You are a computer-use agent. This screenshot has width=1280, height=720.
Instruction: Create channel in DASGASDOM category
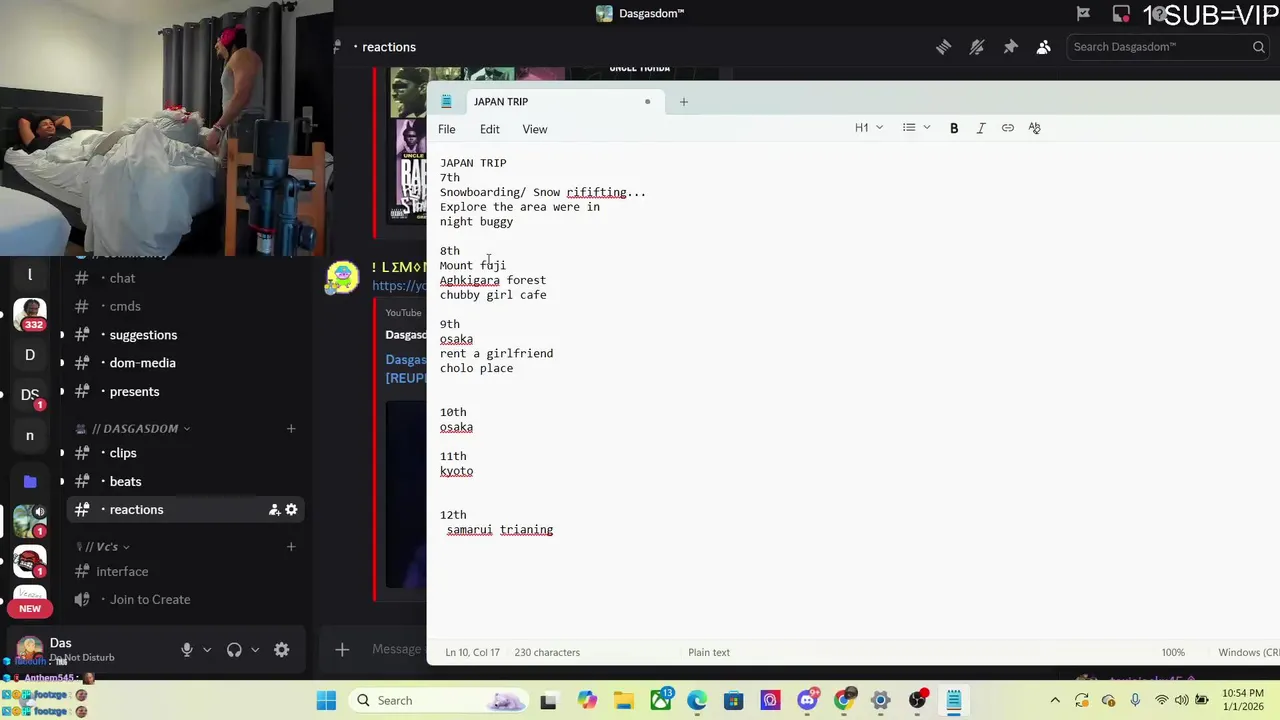pyautogui.click(x=291, y=428)
